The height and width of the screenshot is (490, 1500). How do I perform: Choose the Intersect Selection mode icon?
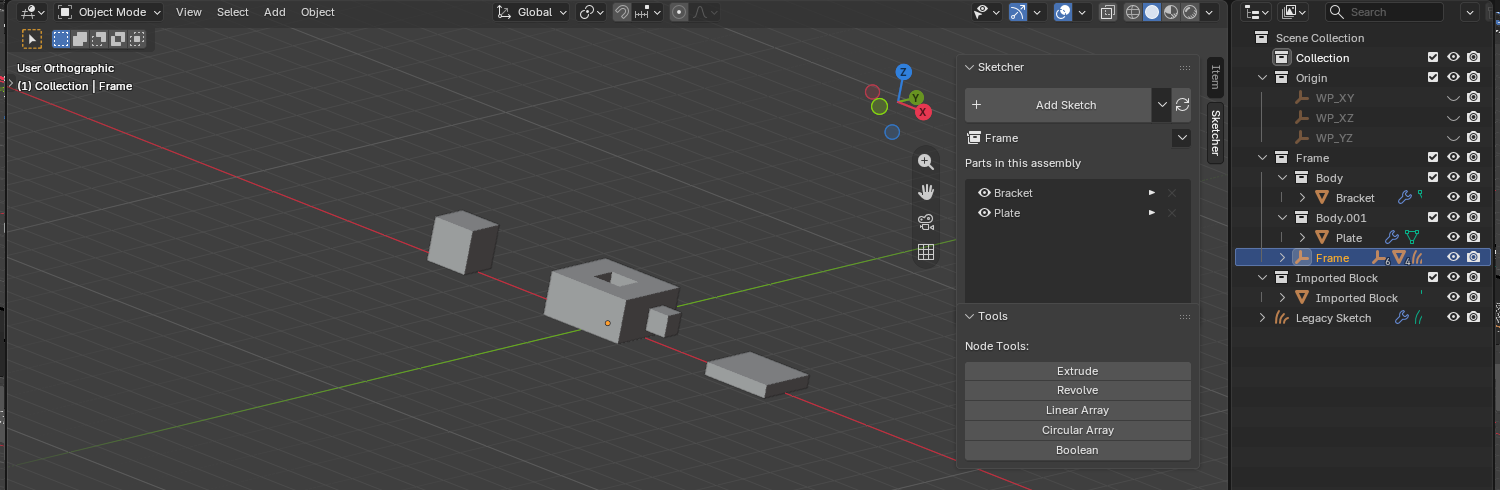pyautogui.click(x=137, y=39)
